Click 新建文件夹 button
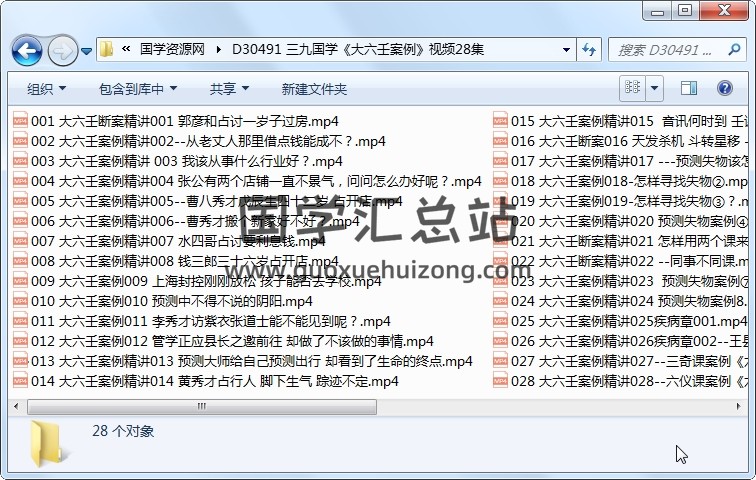Screen dimensions: 756x480 [314, 89]
